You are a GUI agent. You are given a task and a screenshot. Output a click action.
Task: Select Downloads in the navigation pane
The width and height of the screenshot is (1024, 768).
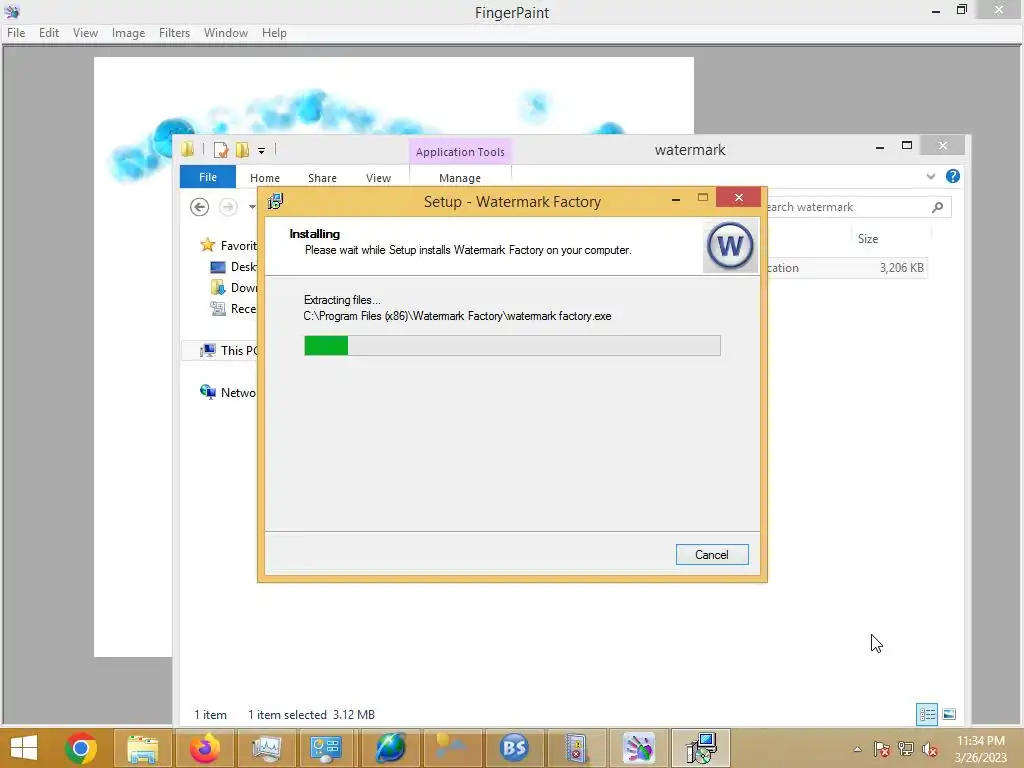point(233,287)
